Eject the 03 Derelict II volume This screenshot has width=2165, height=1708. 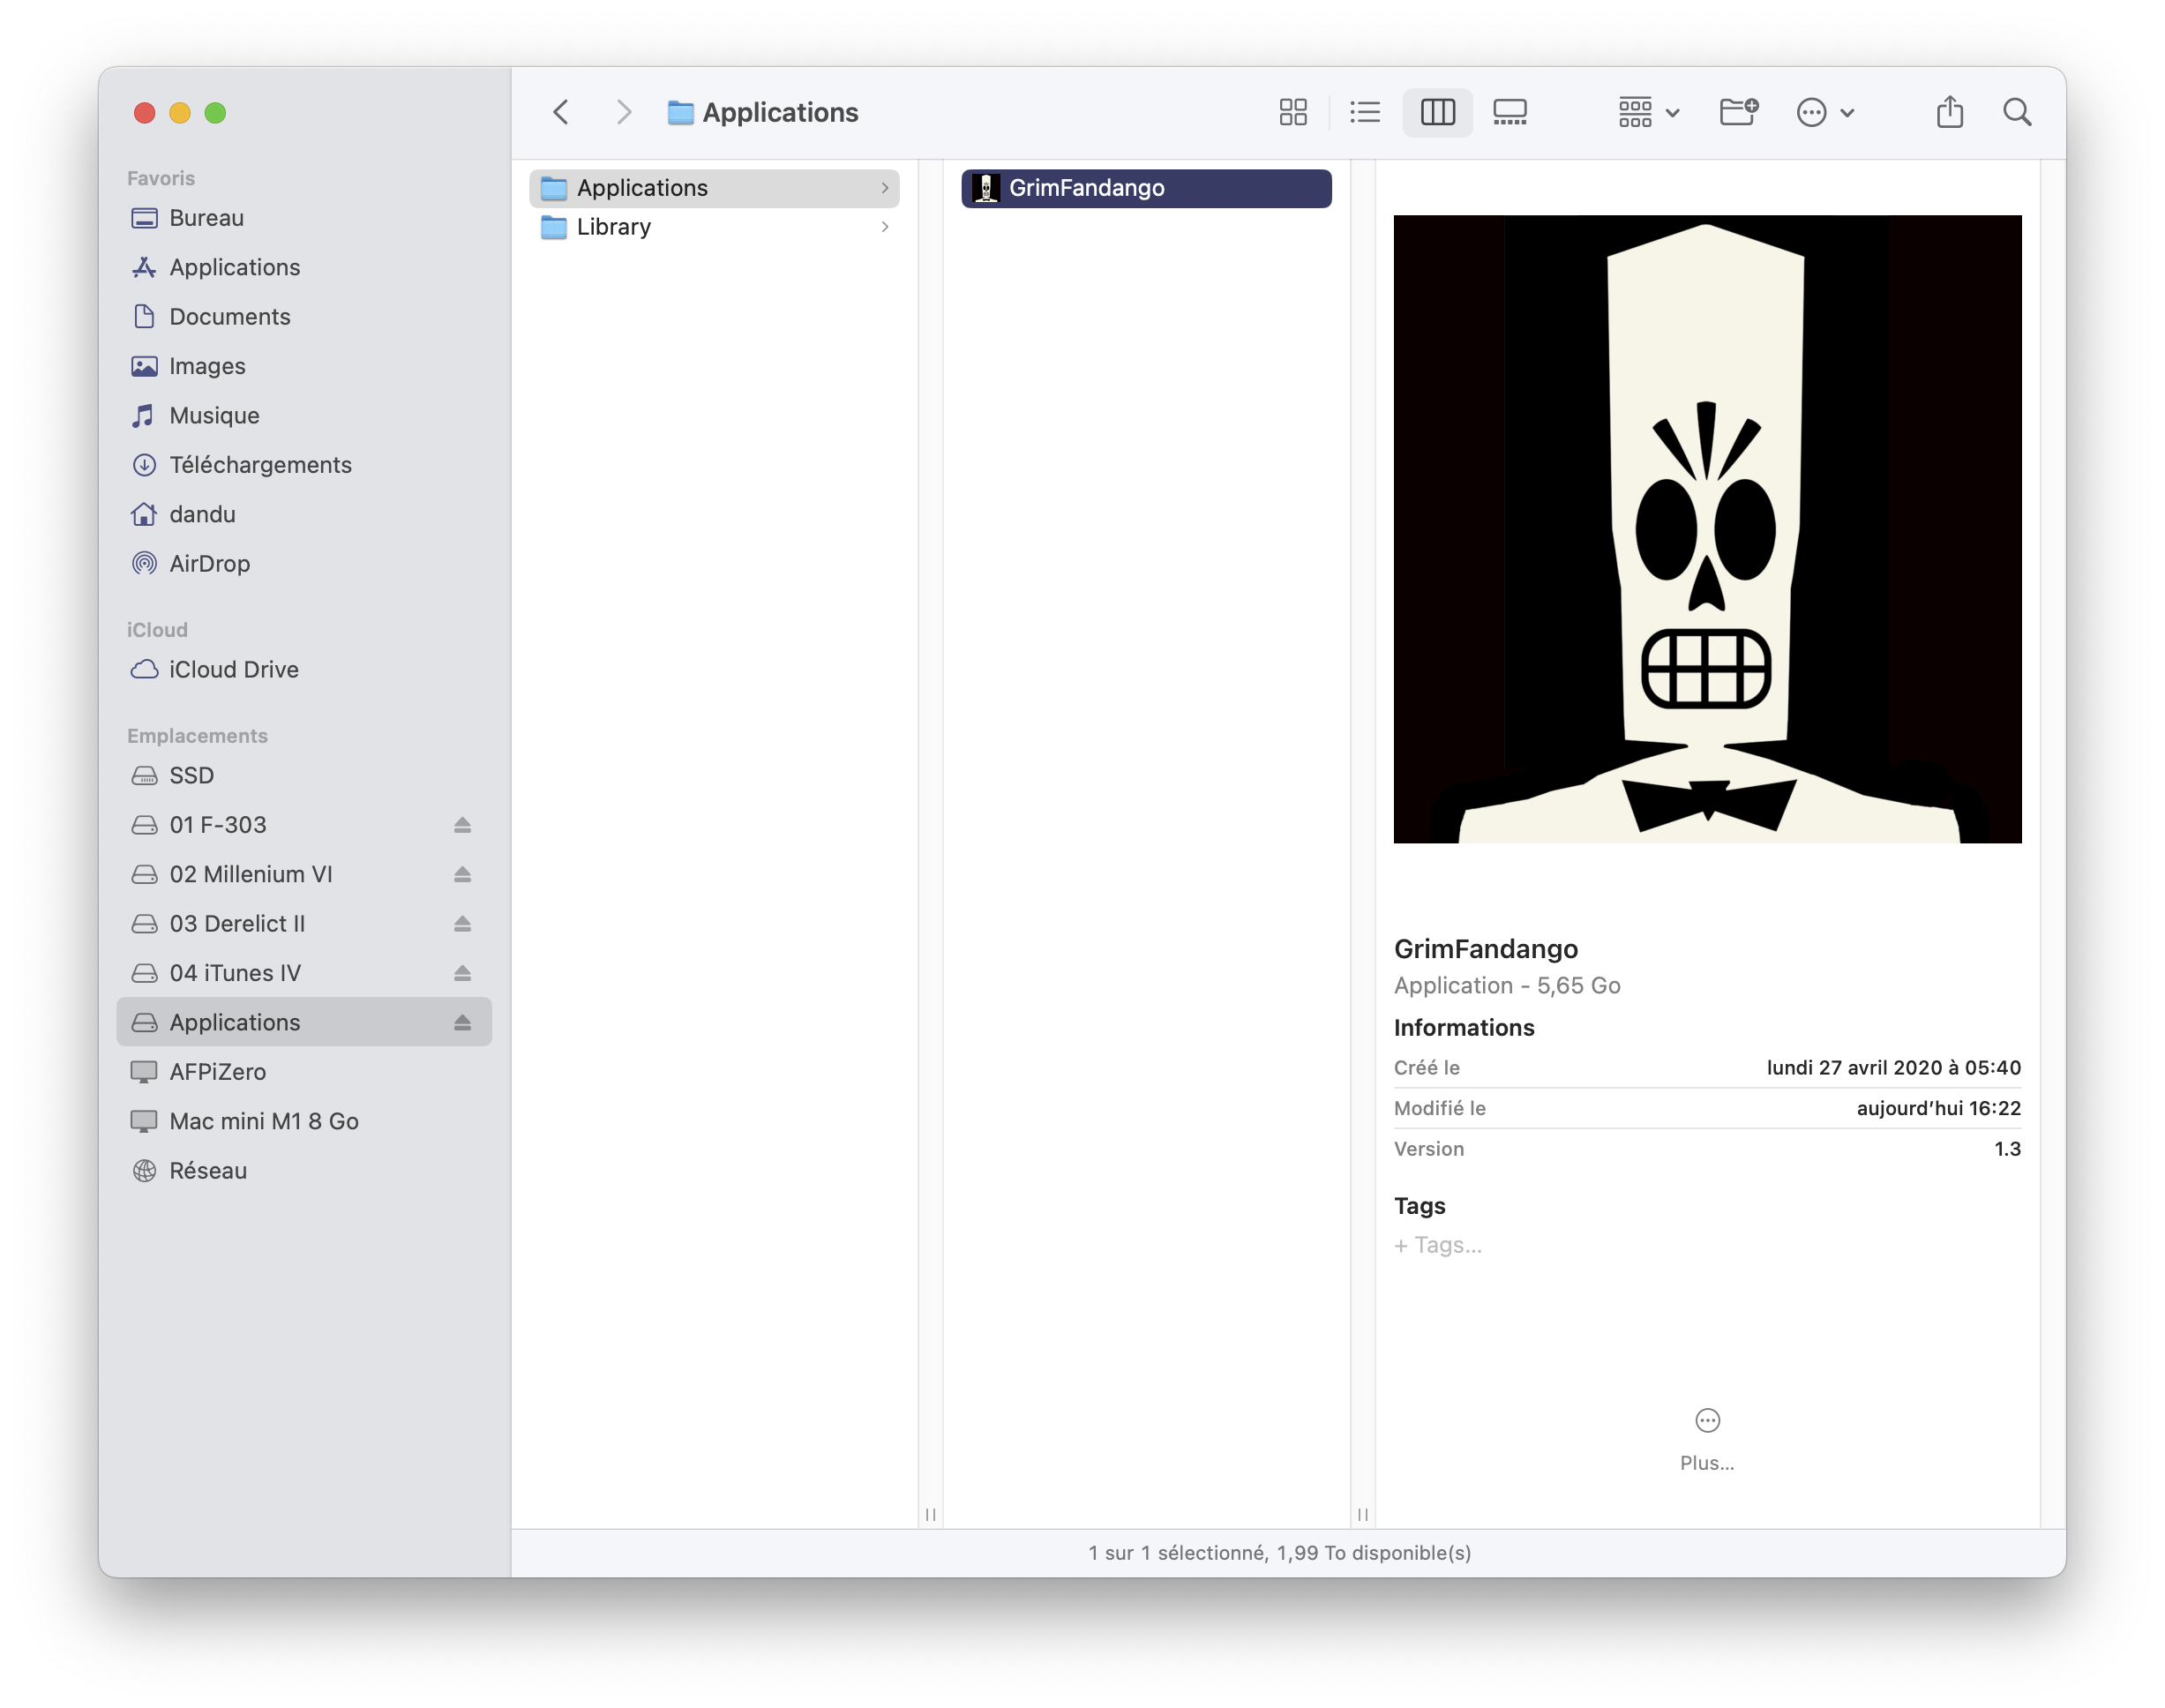[462, 923]
